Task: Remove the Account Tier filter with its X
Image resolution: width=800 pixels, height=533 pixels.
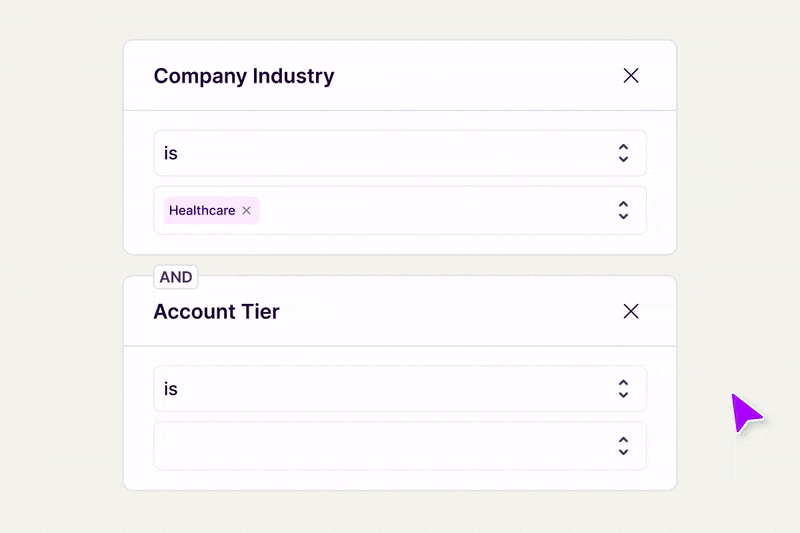Action: 631,312
